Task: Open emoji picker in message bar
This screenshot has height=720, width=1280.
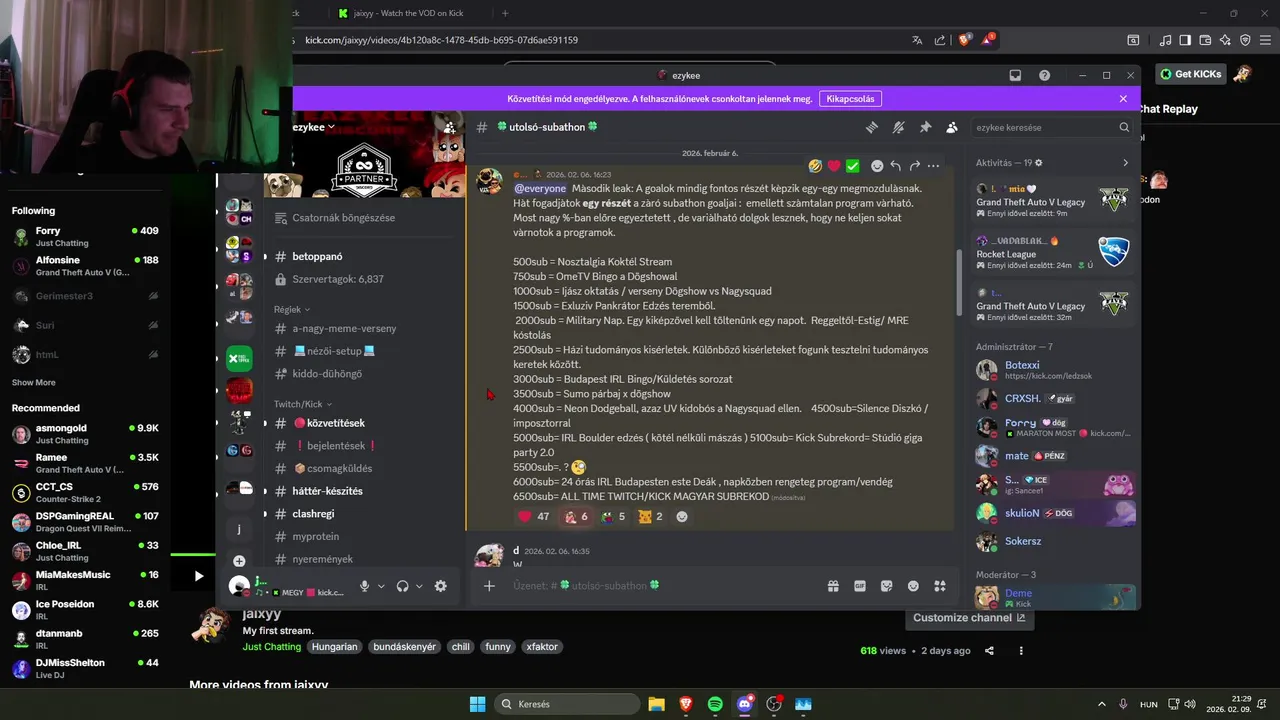Action: [913, 586]
